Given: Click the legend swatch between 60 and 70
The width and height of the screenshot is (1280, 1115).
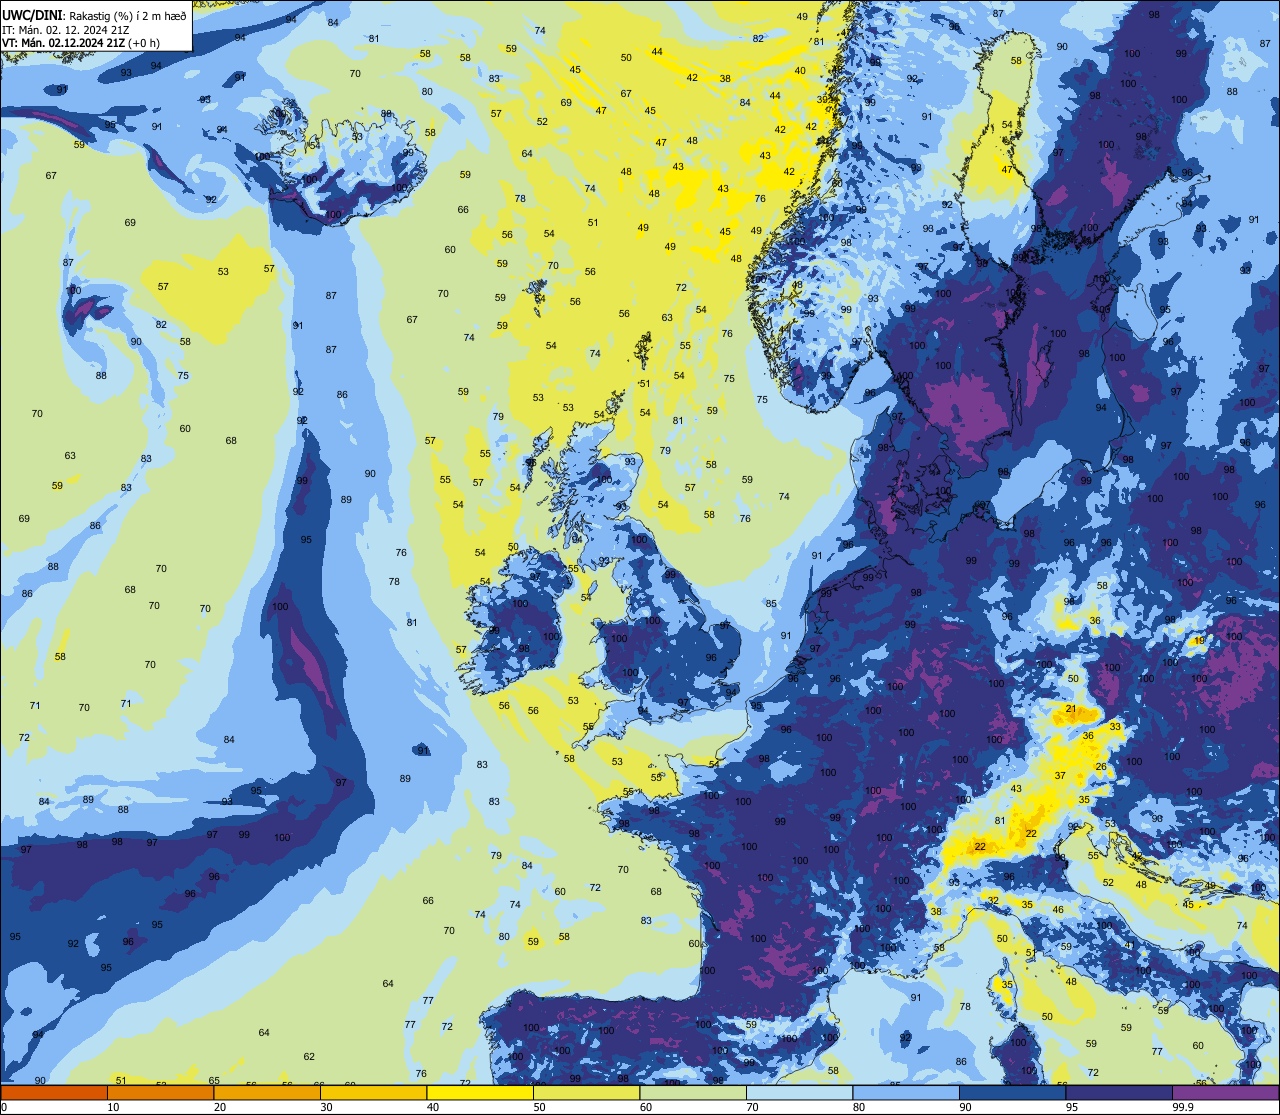Looking at the screenshot, I should [692, 1092].
